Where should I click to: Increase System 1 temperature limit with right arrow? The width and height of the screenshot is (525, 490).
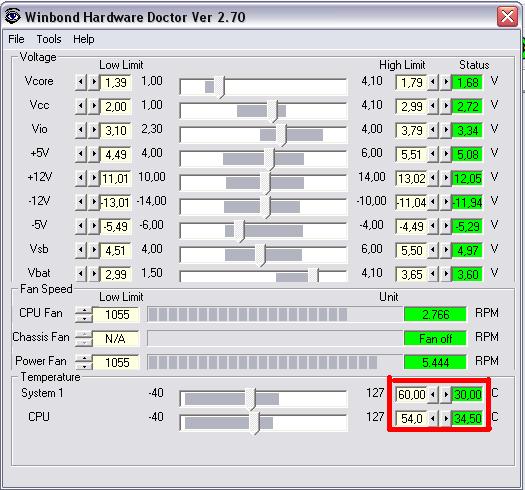pyautogui.click(x=446, y=395)
